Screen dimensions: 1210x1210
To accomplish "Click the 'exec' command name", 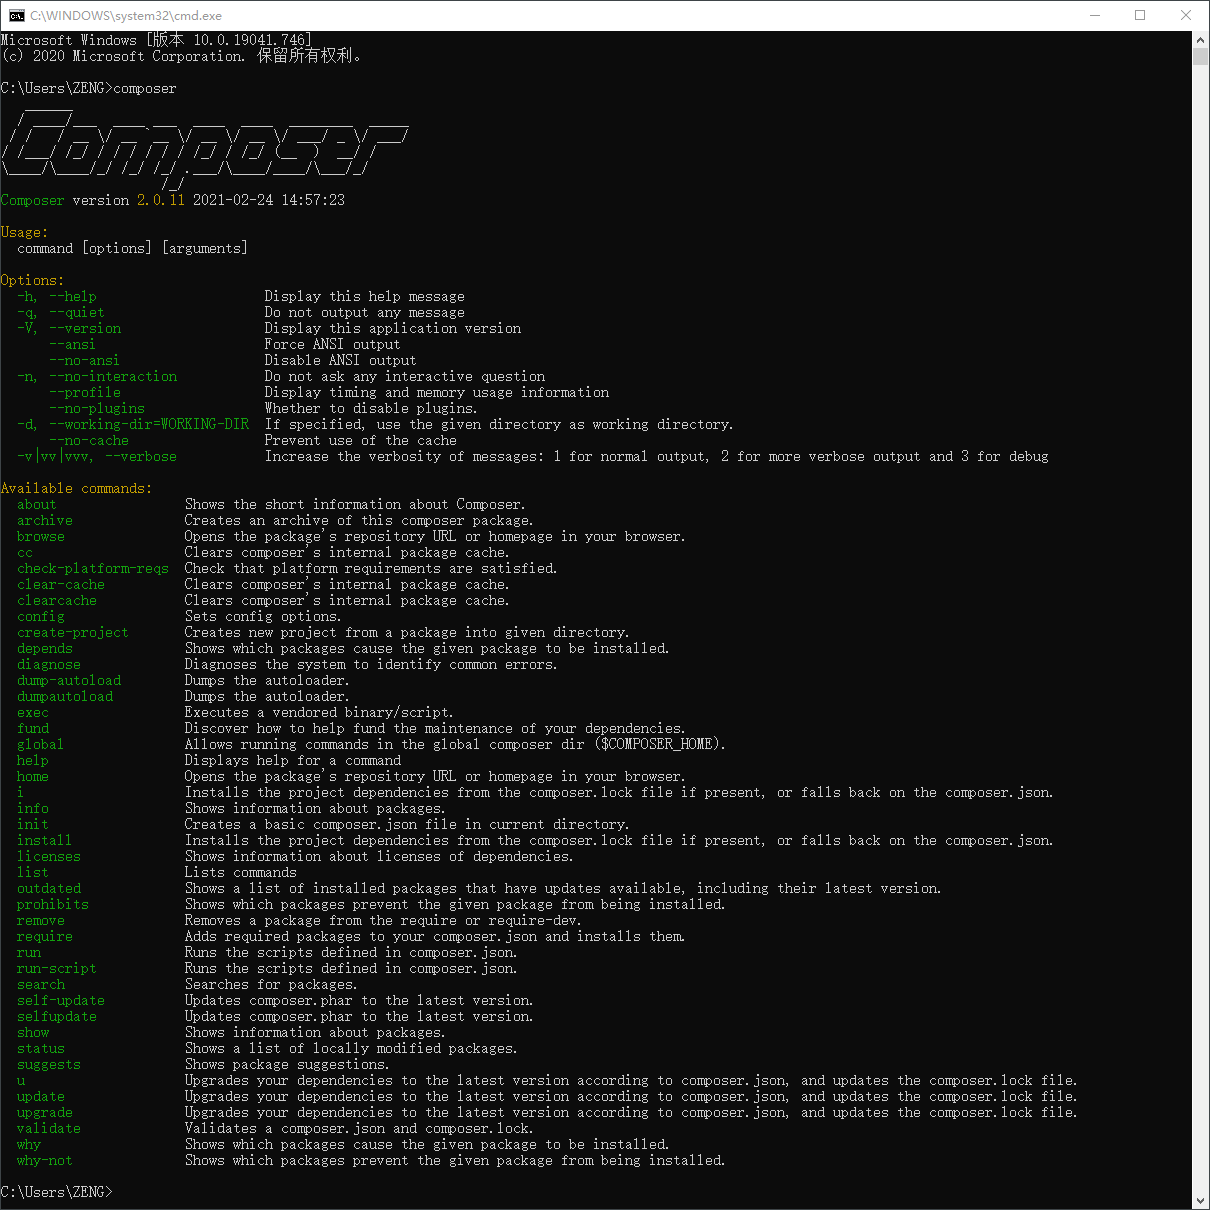I will (x=33, y=712).
